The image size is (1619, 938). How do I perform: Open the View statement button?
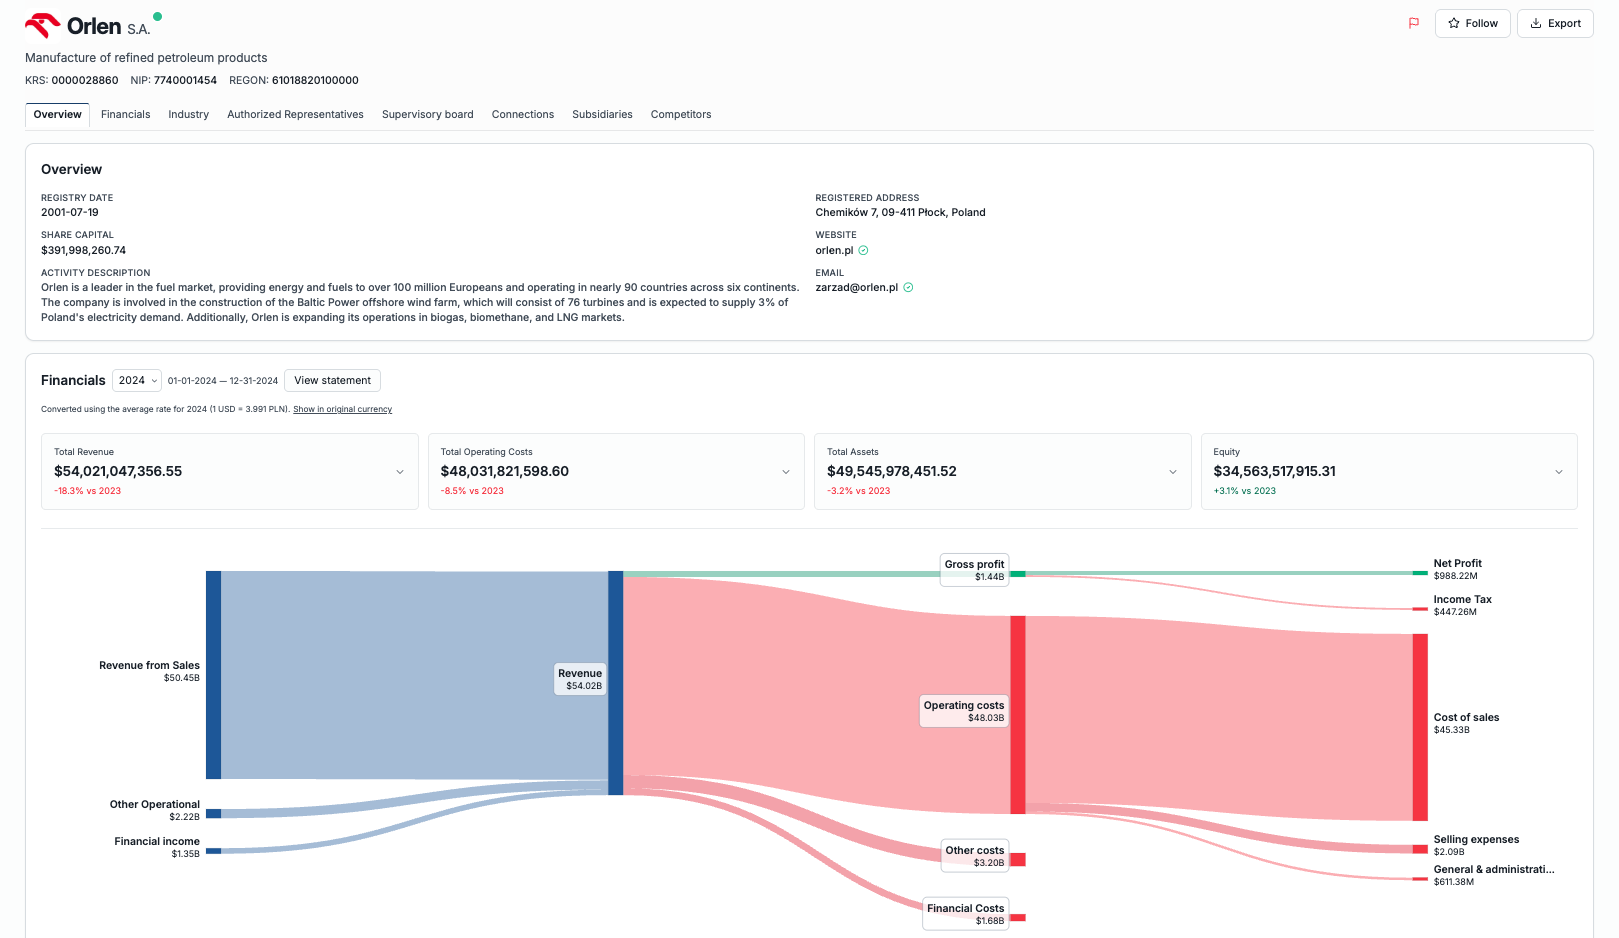tap(332, 380)
